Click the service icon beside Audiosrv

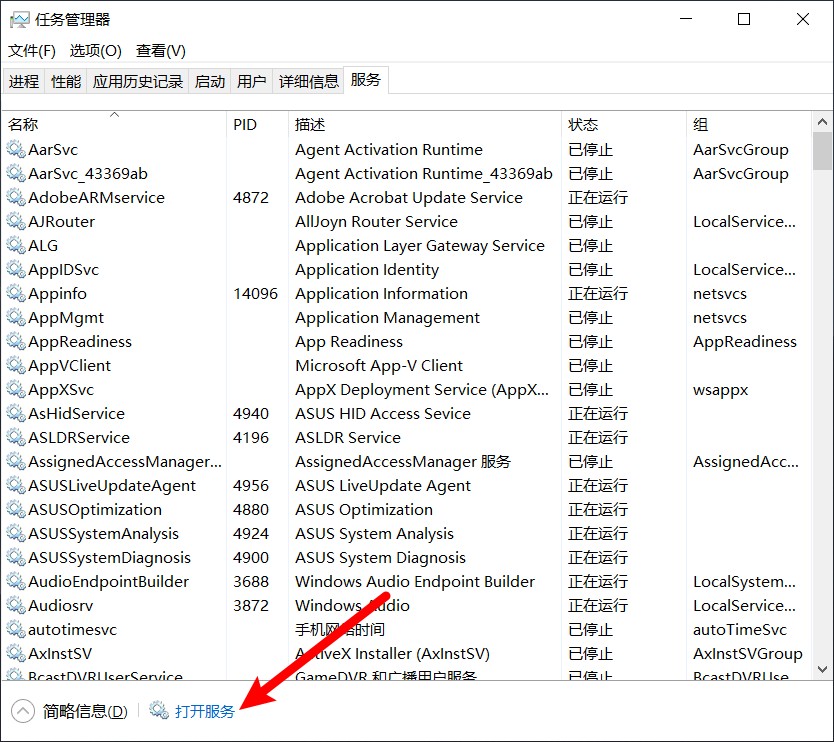pyautogui.click(x=17, y=605)
